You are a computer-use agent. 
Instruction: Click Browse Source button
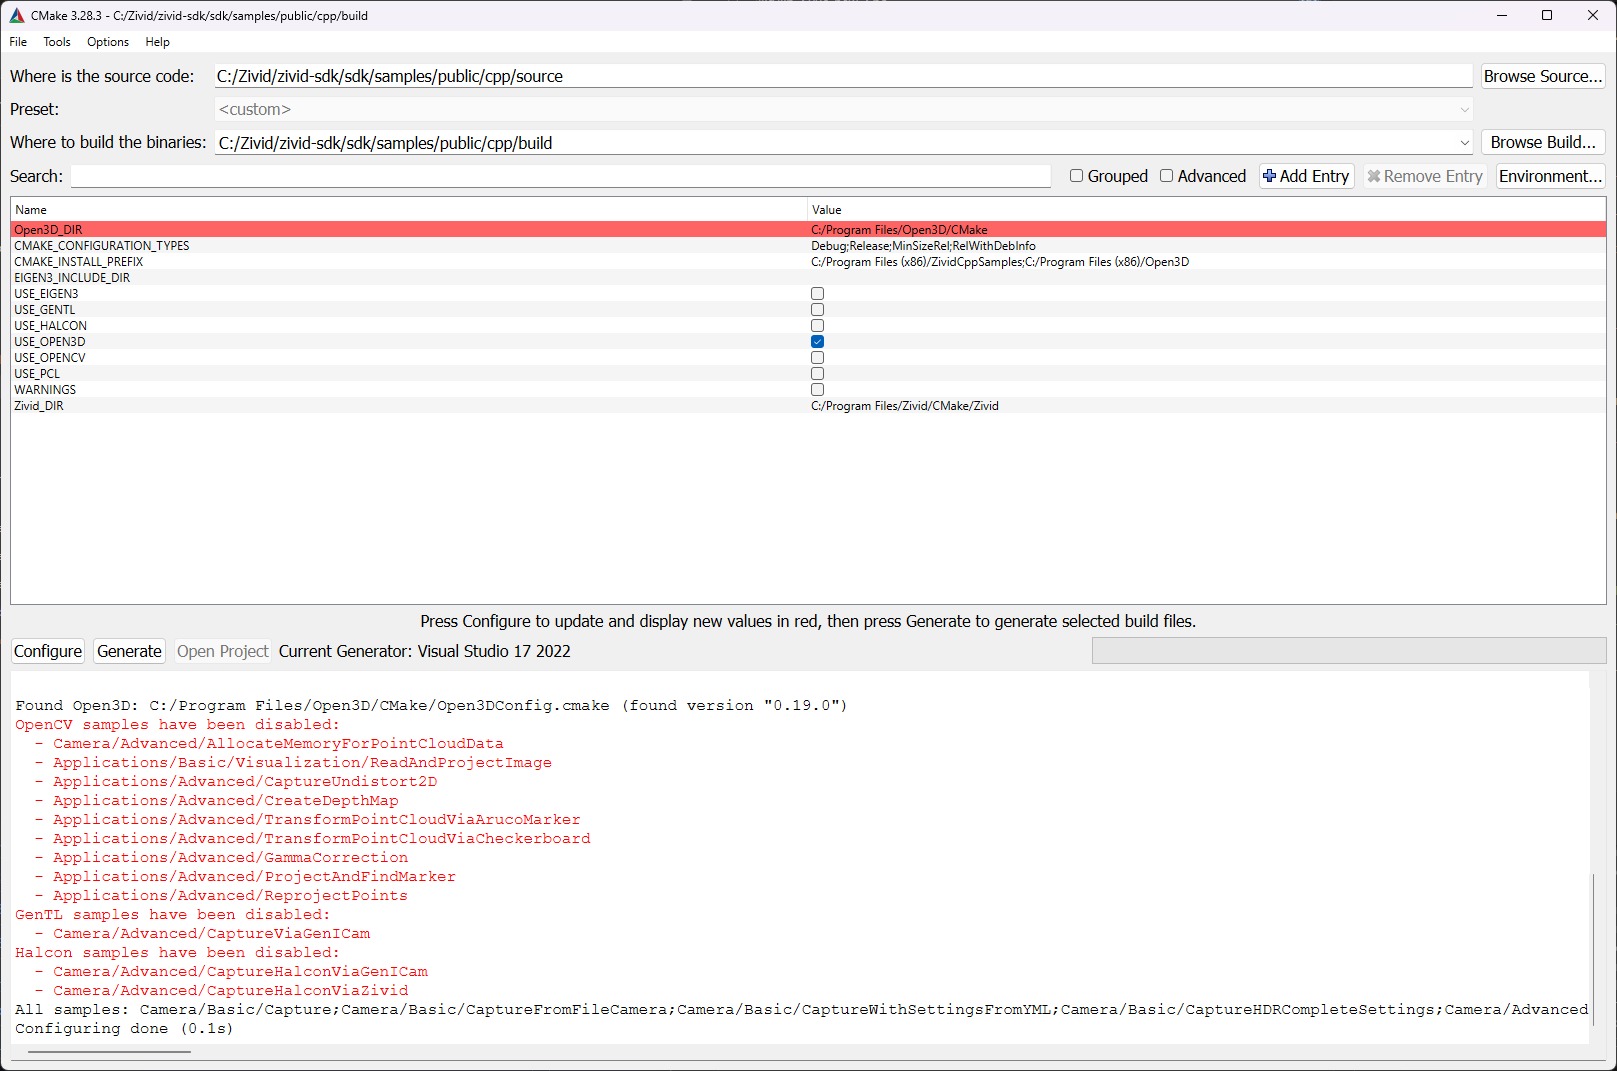pos(1542,76)
